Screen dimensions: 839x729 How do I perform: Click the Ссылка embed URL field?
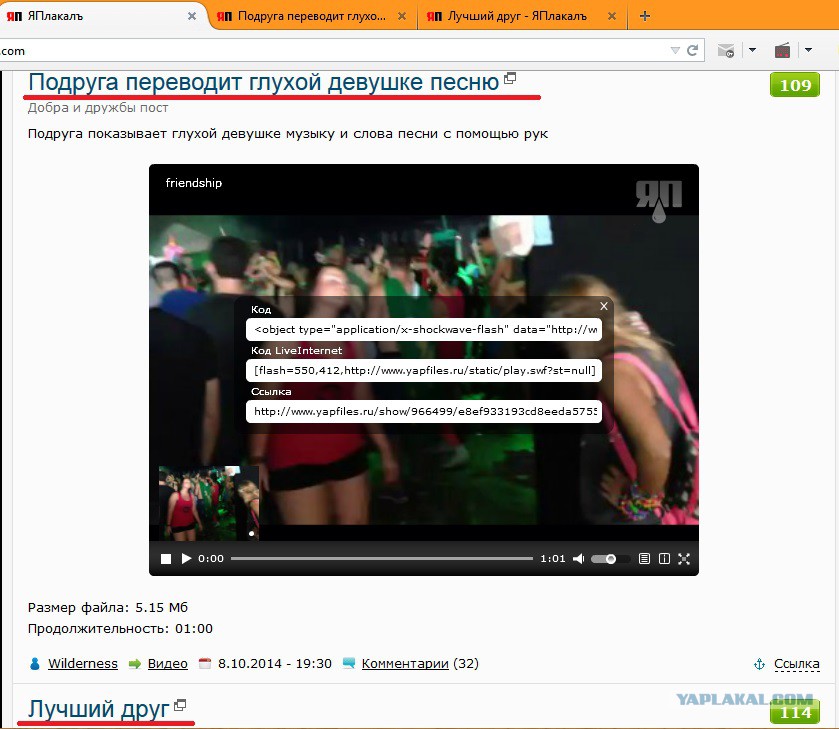[x=424, y=412]
